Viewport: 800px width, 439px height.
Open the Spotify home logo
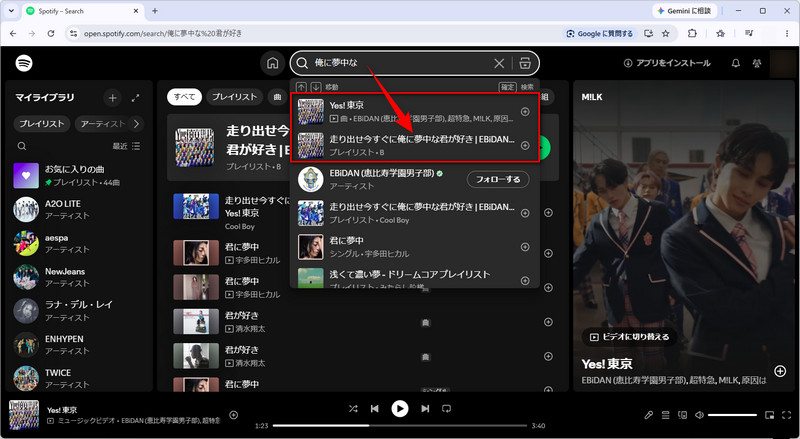point(24,63)
